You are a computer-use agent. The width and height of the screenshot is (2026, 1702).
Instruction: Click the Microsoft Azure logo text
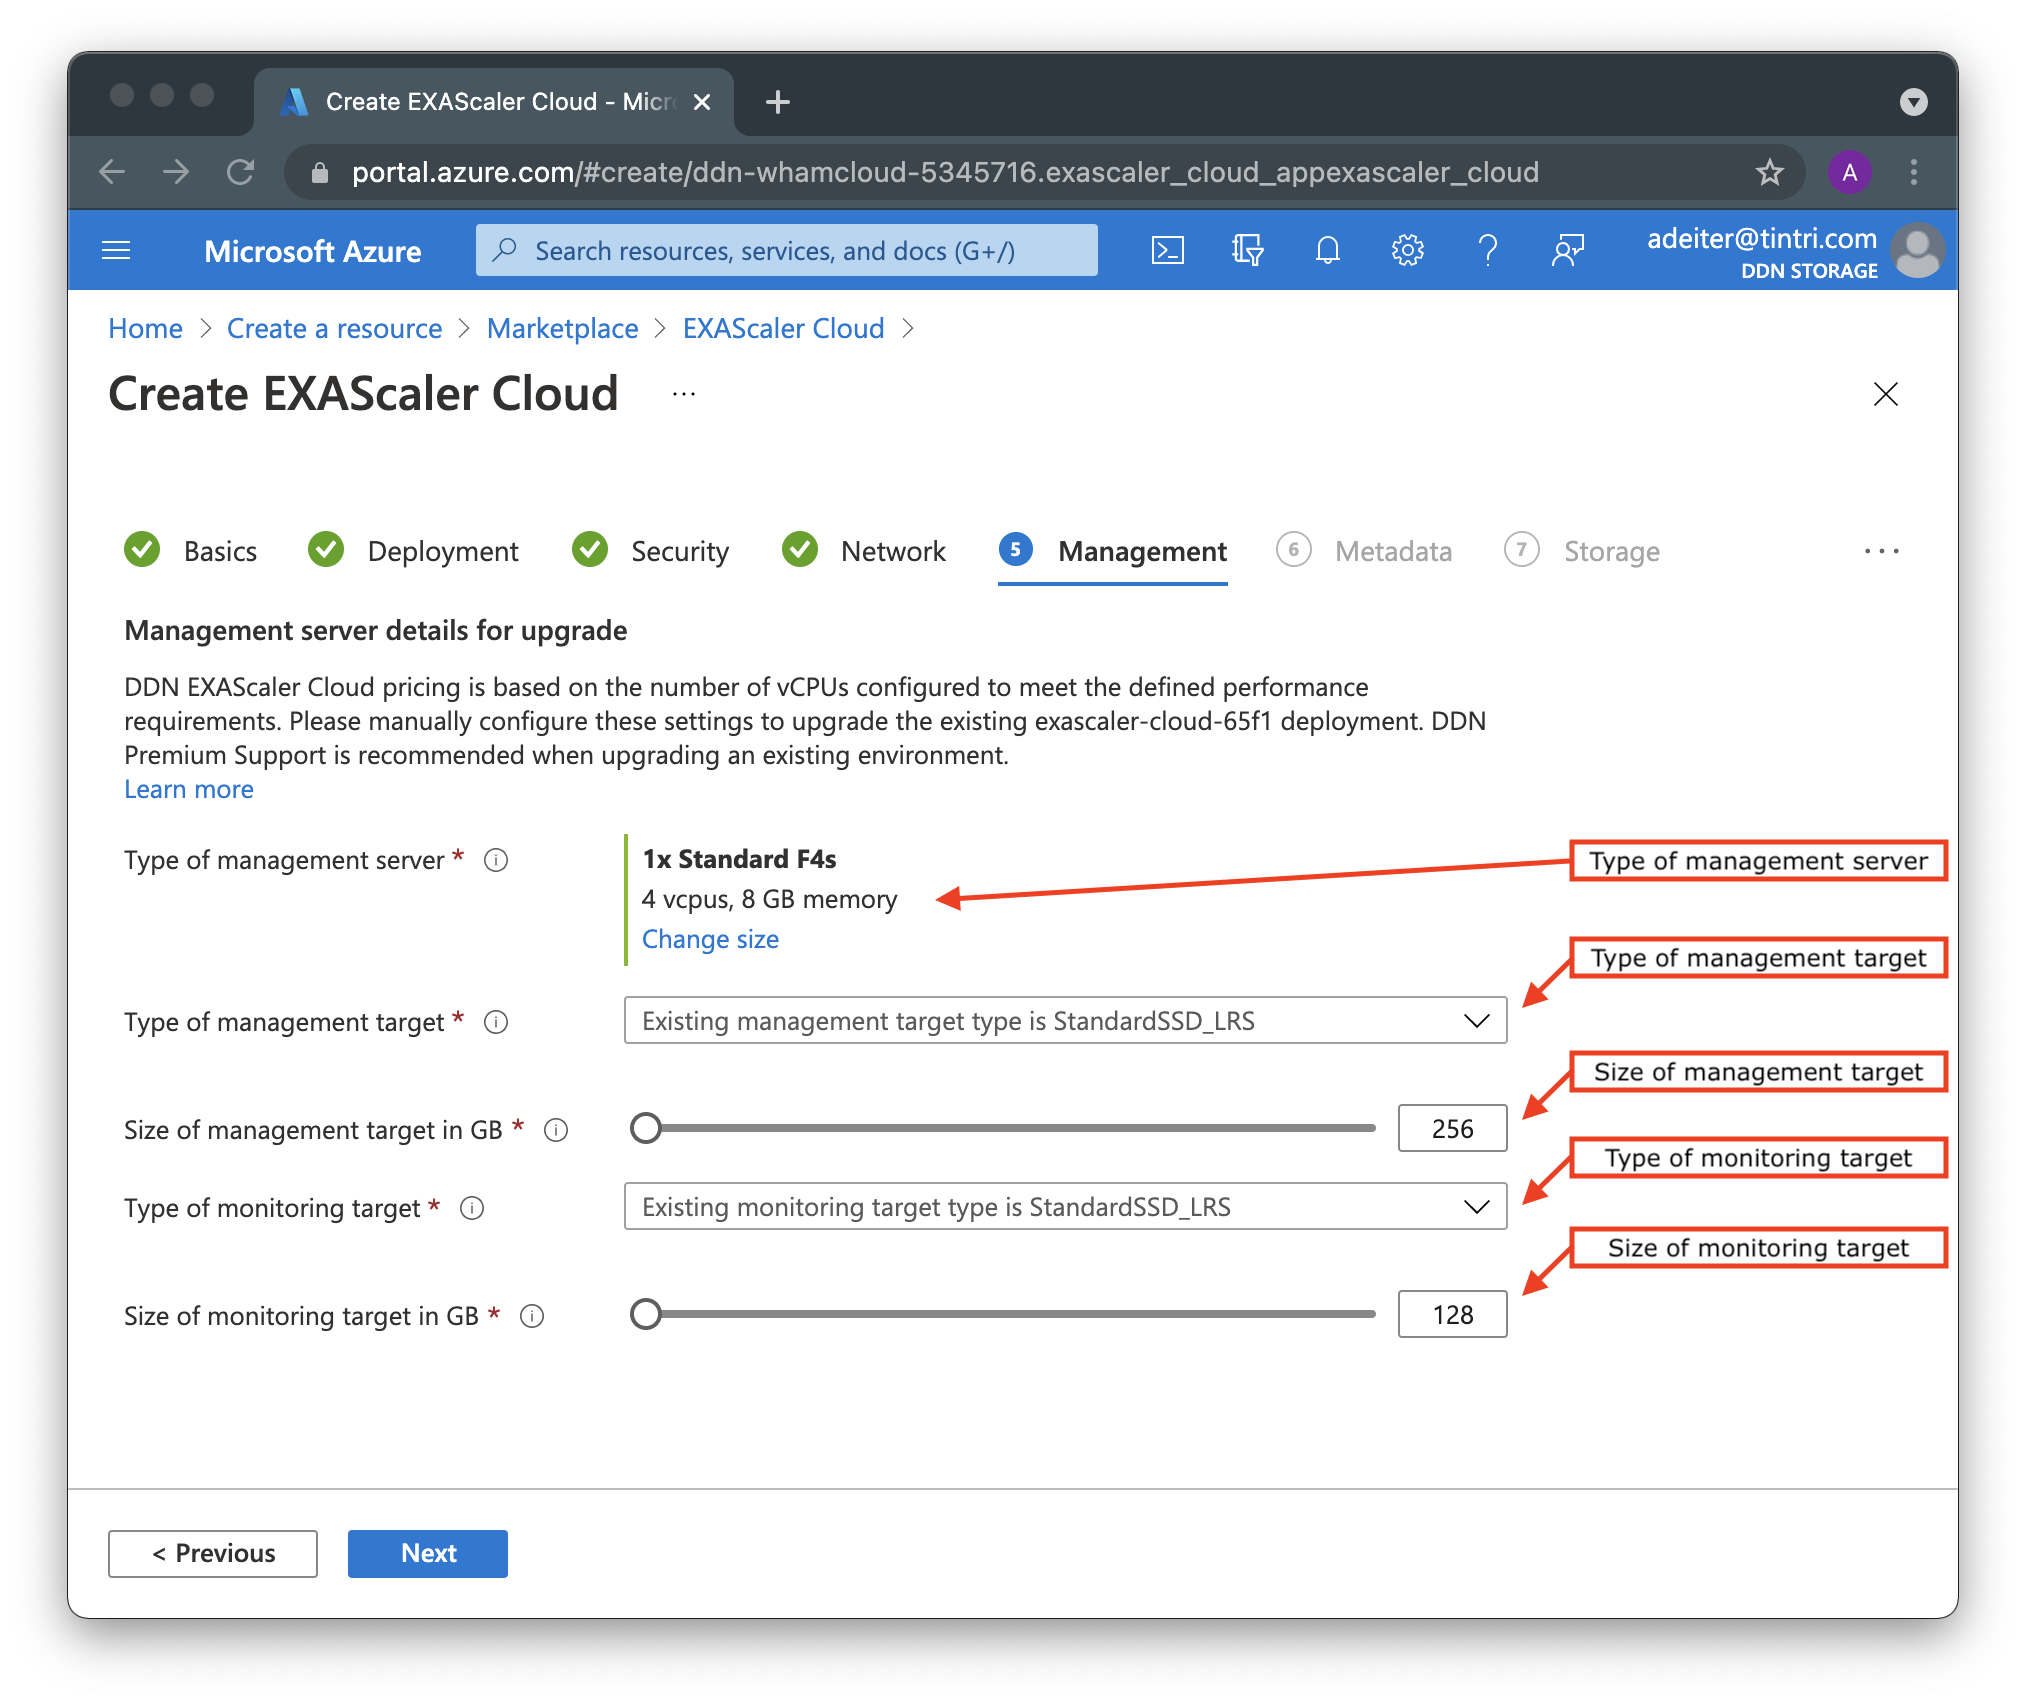tap(312, 251)
